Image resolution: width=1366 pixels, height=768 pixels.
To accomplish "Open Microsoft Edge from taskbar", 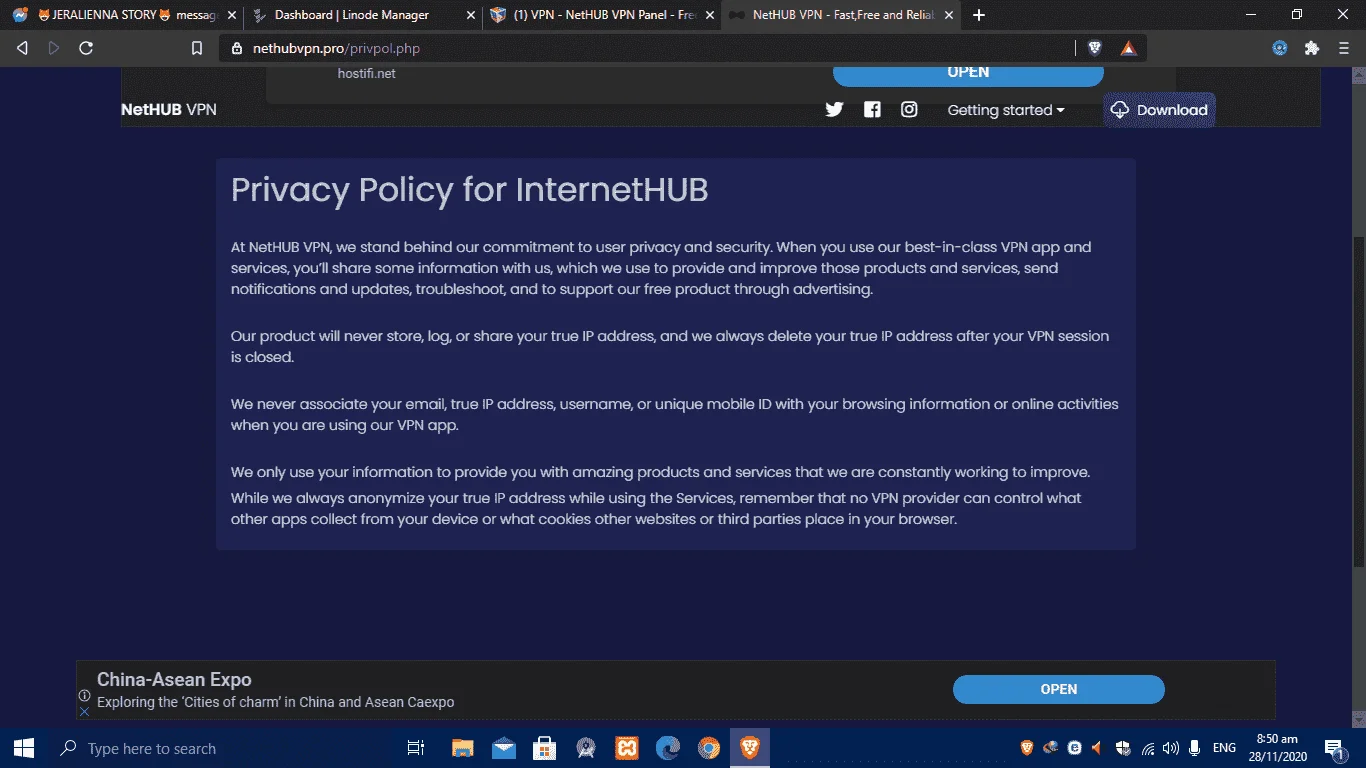I will pyautogui.click(x=668, y=748).
